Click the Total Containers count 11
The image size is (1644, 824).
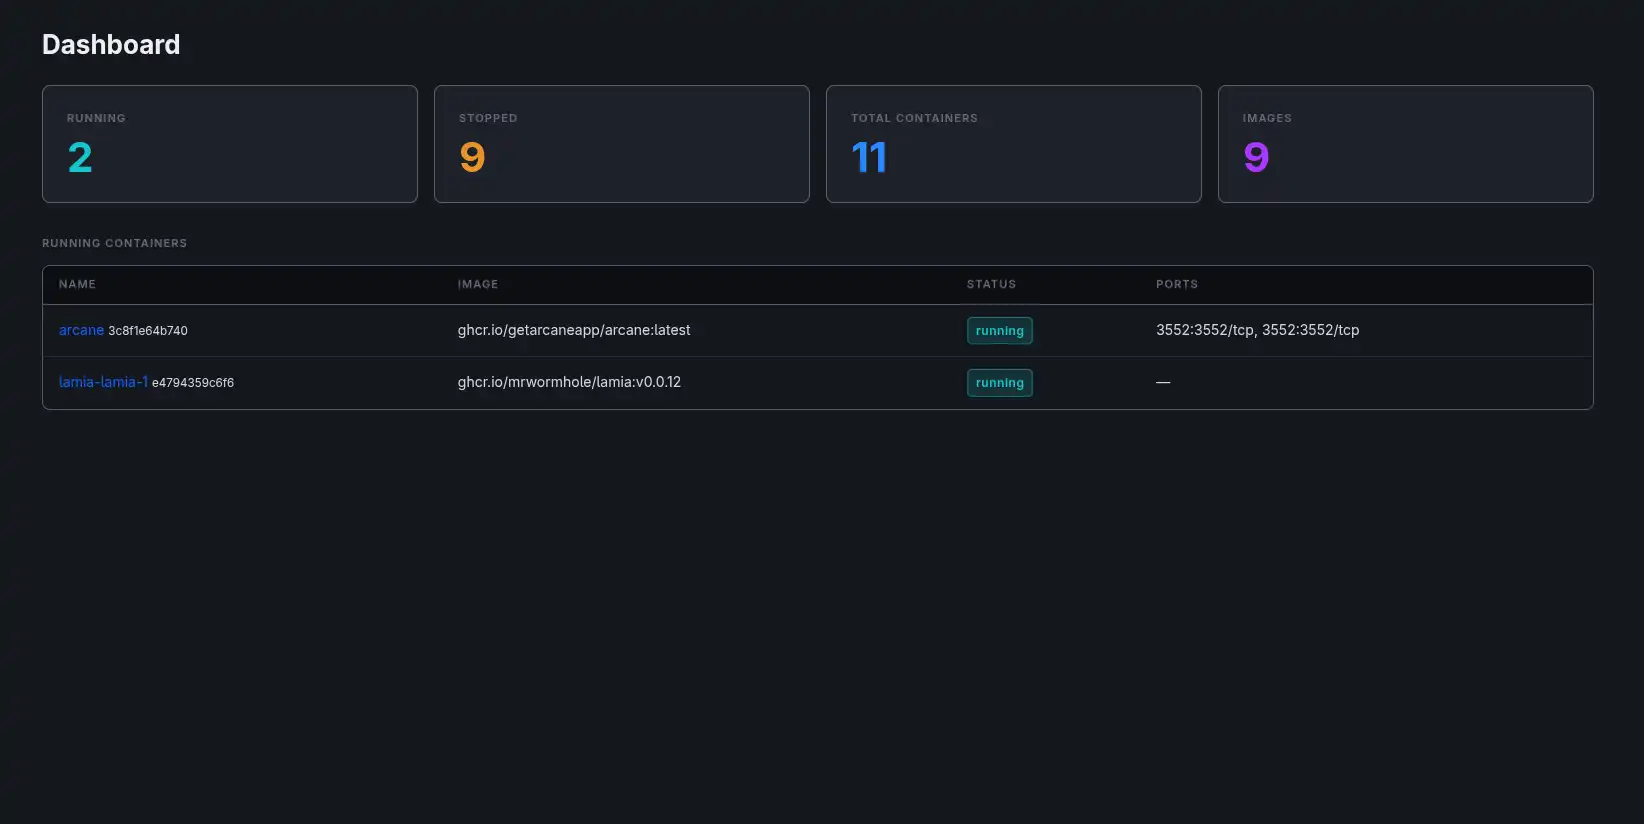coord(869,157)
